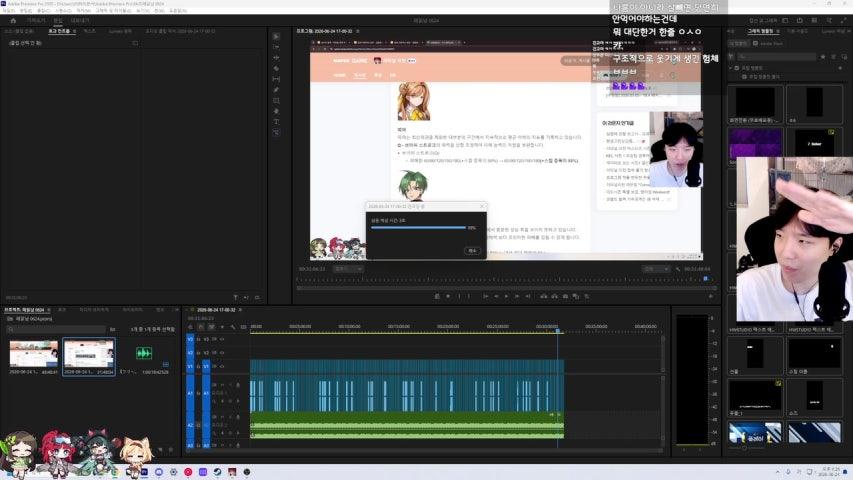853x480 pixels.
Task: Select the audio clip thumbnail in project panel
Action: point(144,353)
